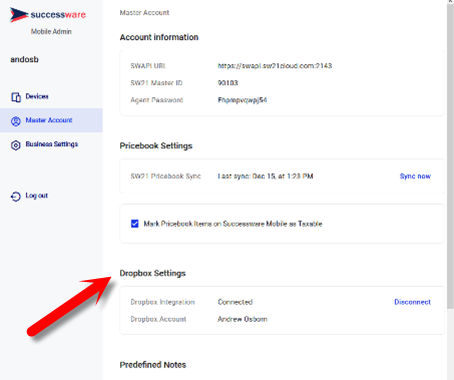
Task: Click Mark Pricebook Items taxable label text
Action: [233, 224]
